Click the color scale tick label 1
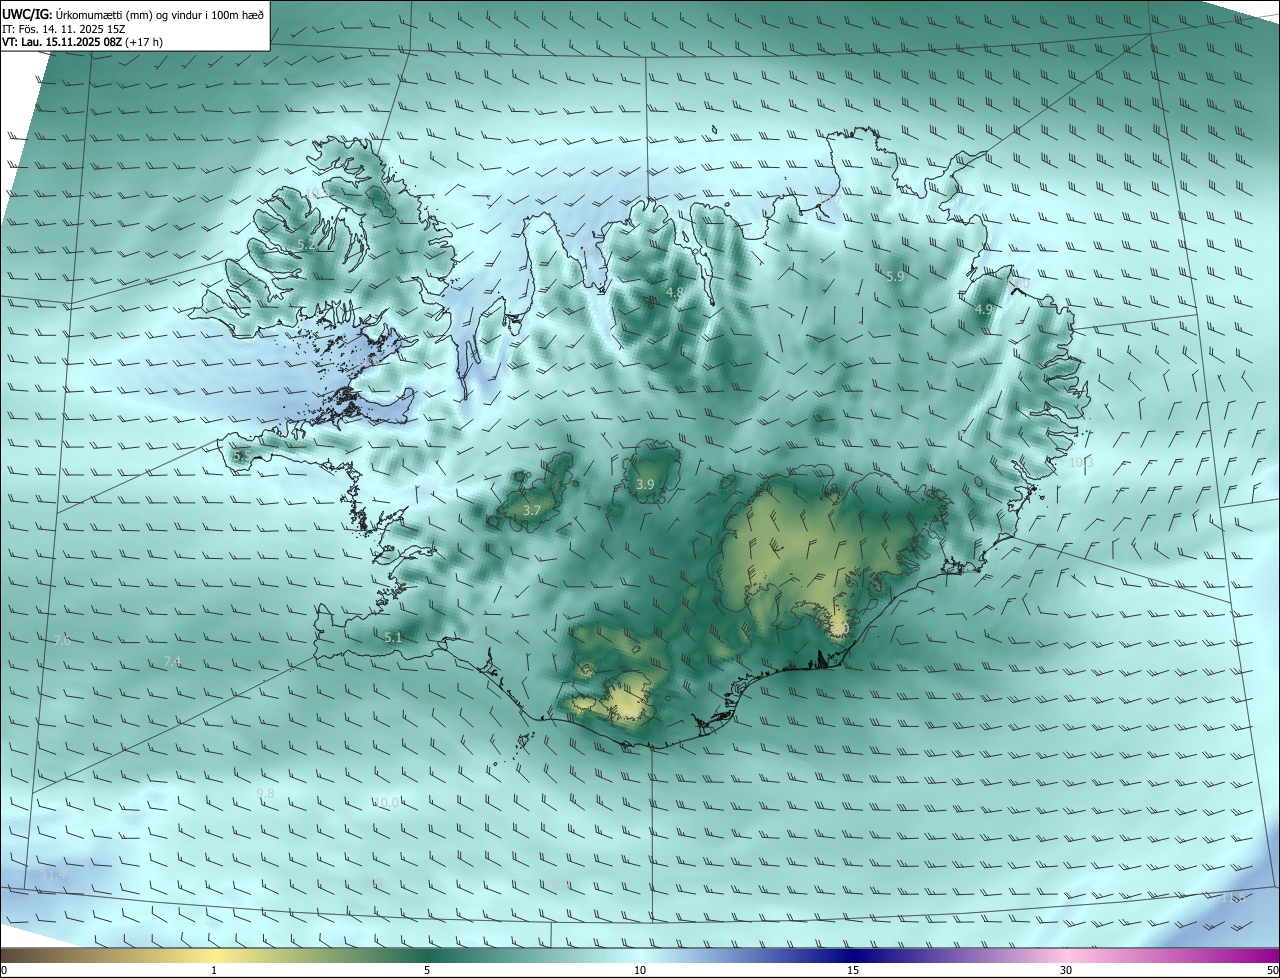The image size is (1280, 978). coord(214,971)
